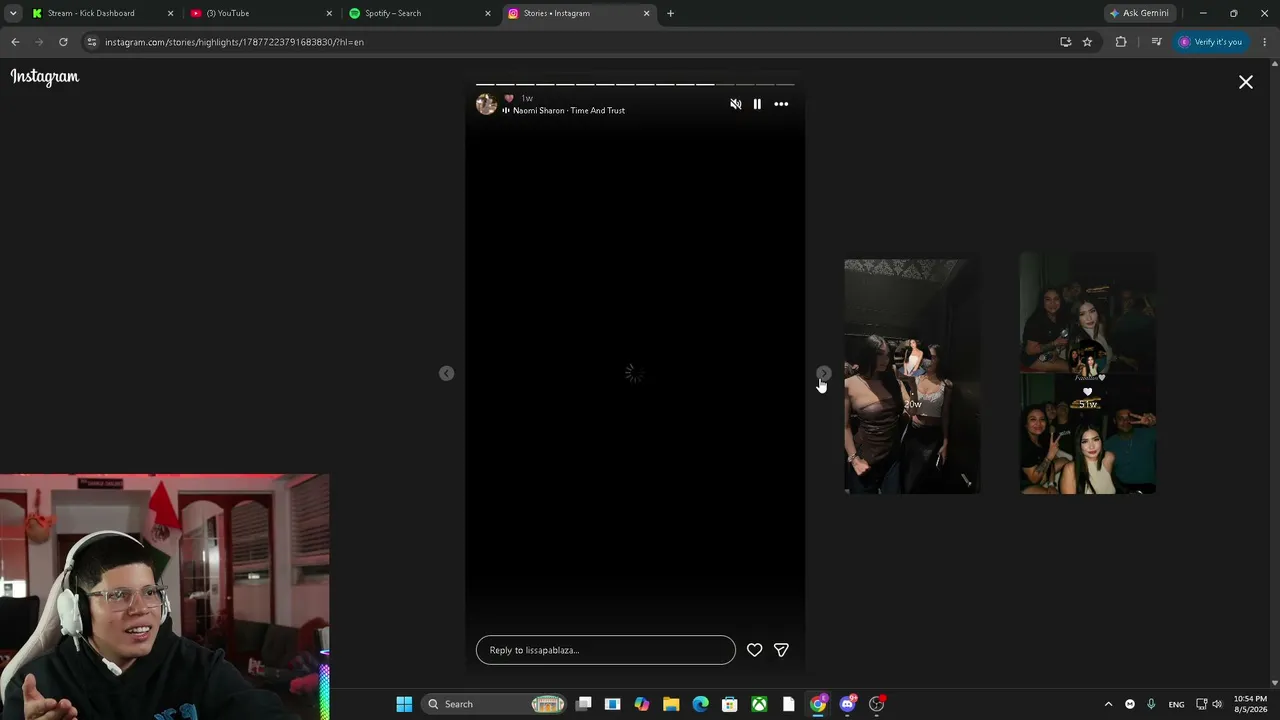Click the Instagram logo
Screen dimensions: 1280x720
tap(45, 77)
